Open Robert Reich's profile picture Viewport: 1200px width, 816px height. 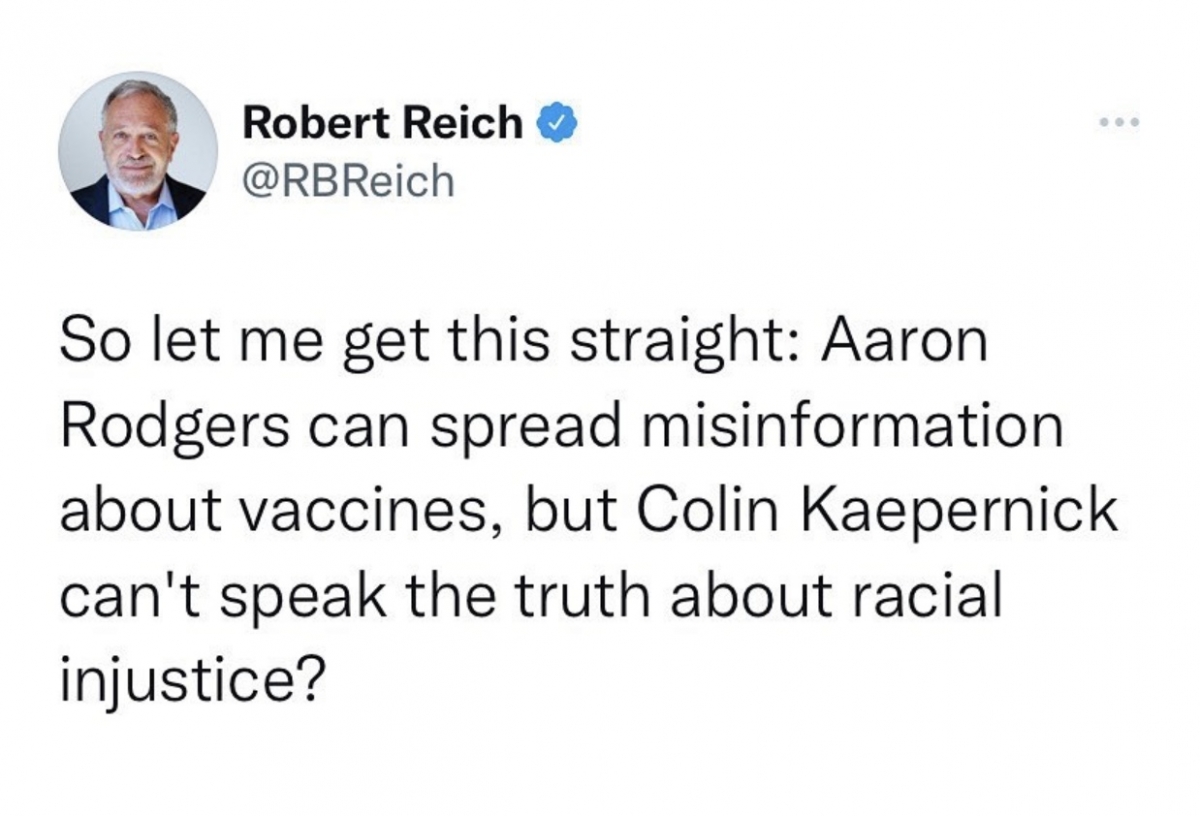click(x=138, y=150)
